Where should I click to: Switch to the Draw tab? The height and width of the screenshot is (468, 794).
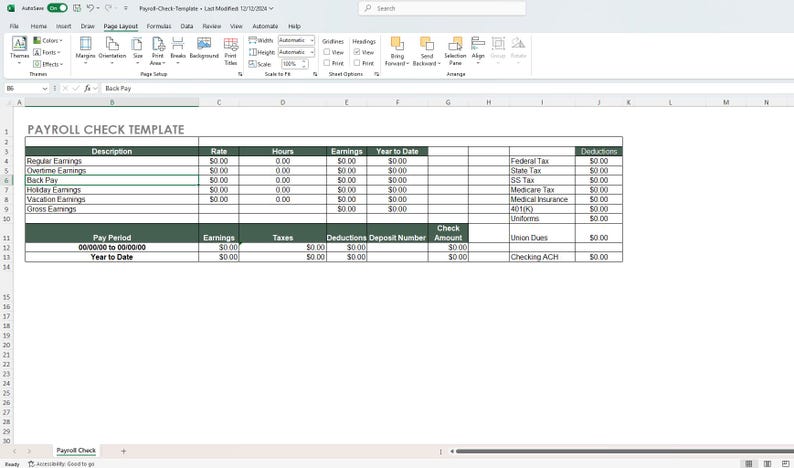tap(88, 26)
